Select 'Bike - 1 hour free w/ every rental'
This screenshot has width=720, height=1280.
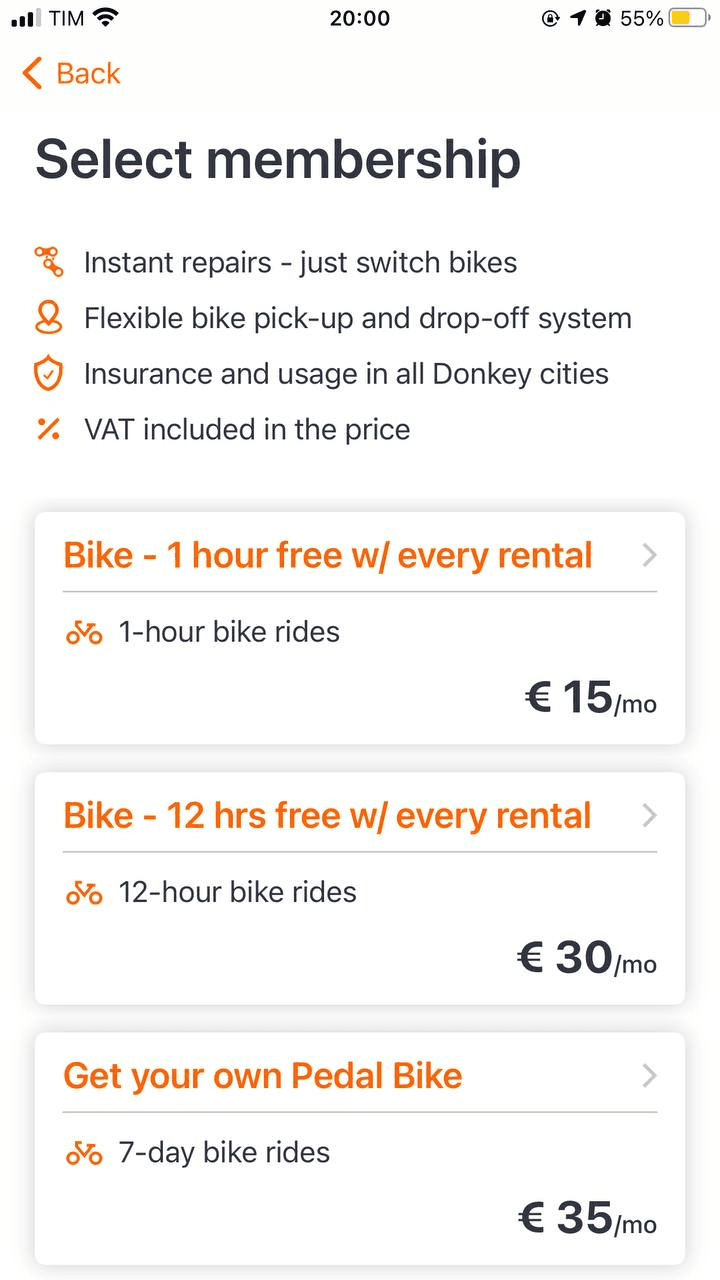tap(328, 556)
